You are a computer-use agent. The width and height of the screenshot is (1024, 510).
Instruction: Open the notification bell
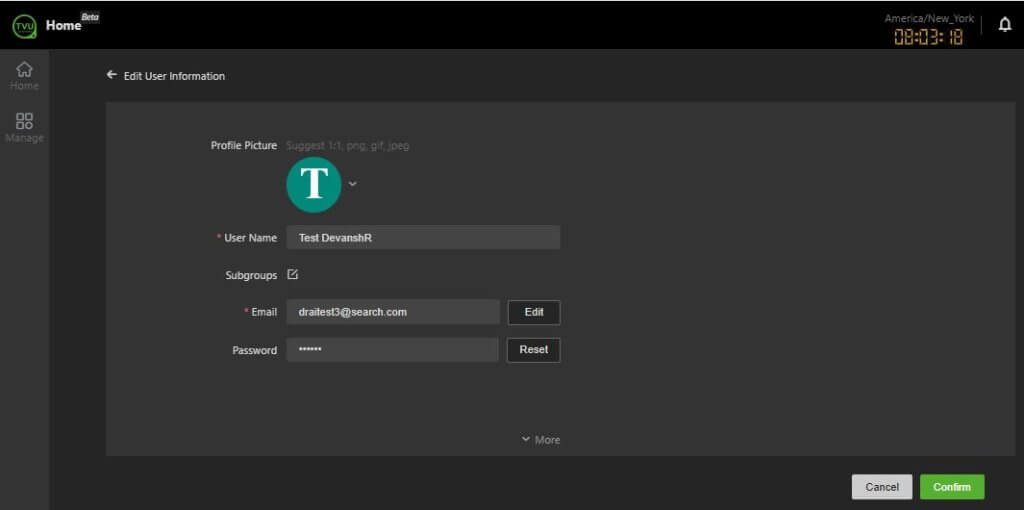click(1005, 26)
